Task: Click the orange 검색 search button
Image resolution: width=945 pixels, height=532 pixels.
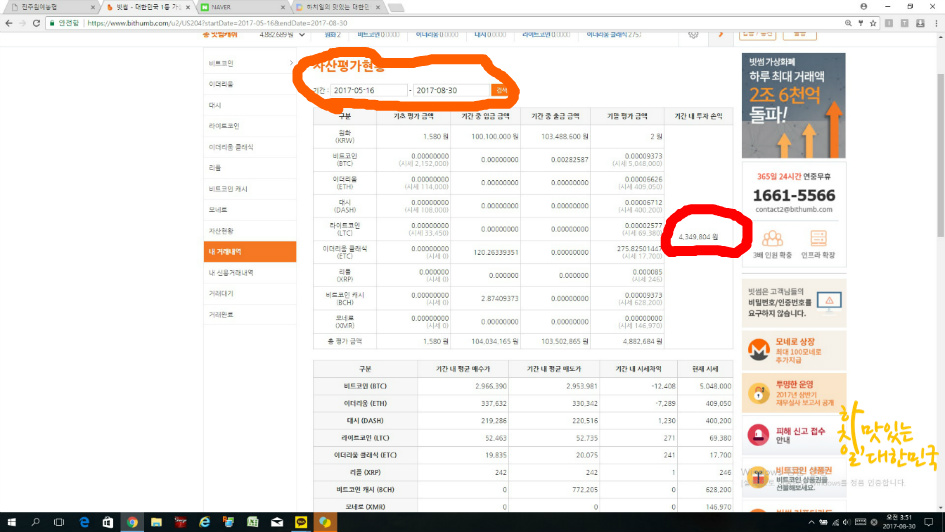Action: [x=501, y=90]
